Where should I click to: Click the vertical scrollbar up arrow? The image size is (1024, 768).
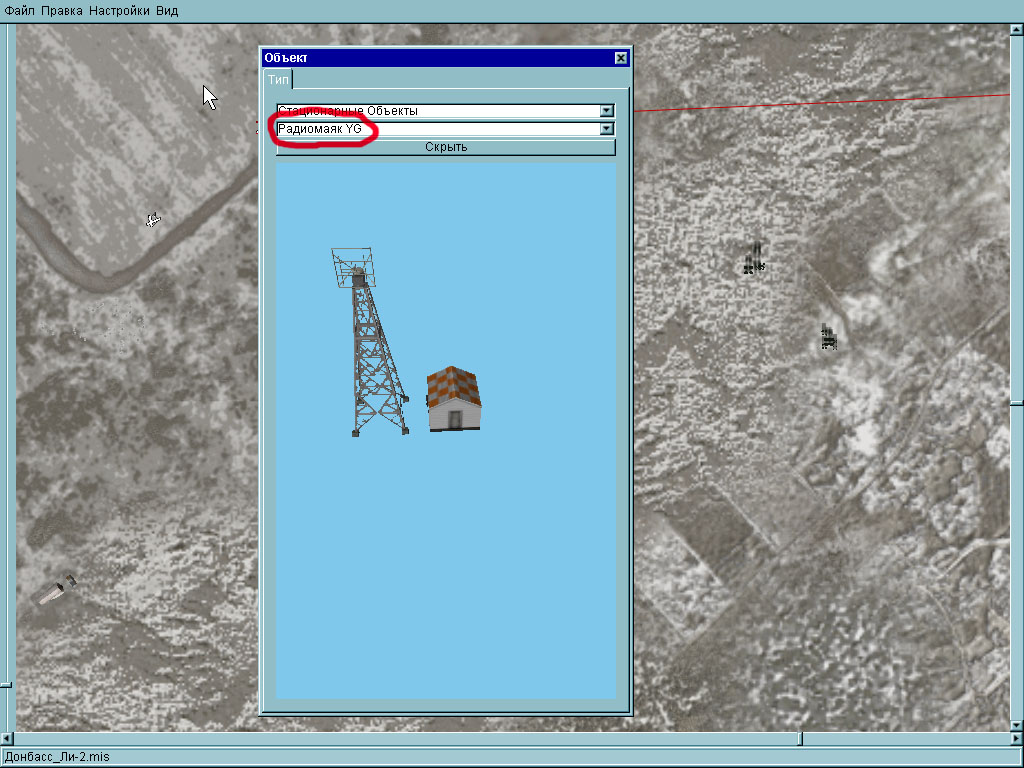tap(1017, 30)
